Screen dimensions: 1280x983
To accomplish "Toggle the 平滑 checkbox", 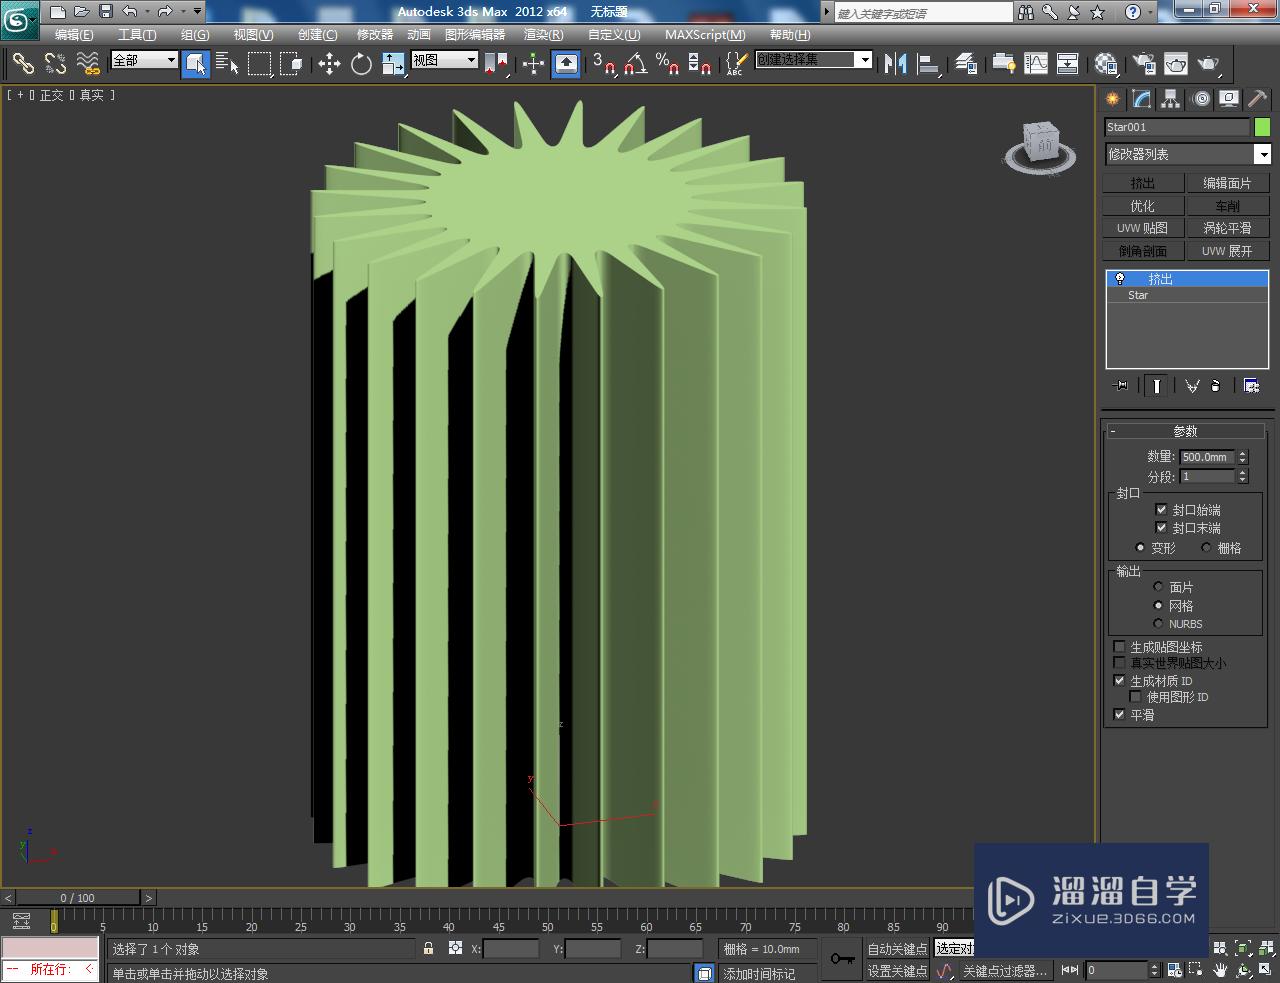I will (1119, 714).
